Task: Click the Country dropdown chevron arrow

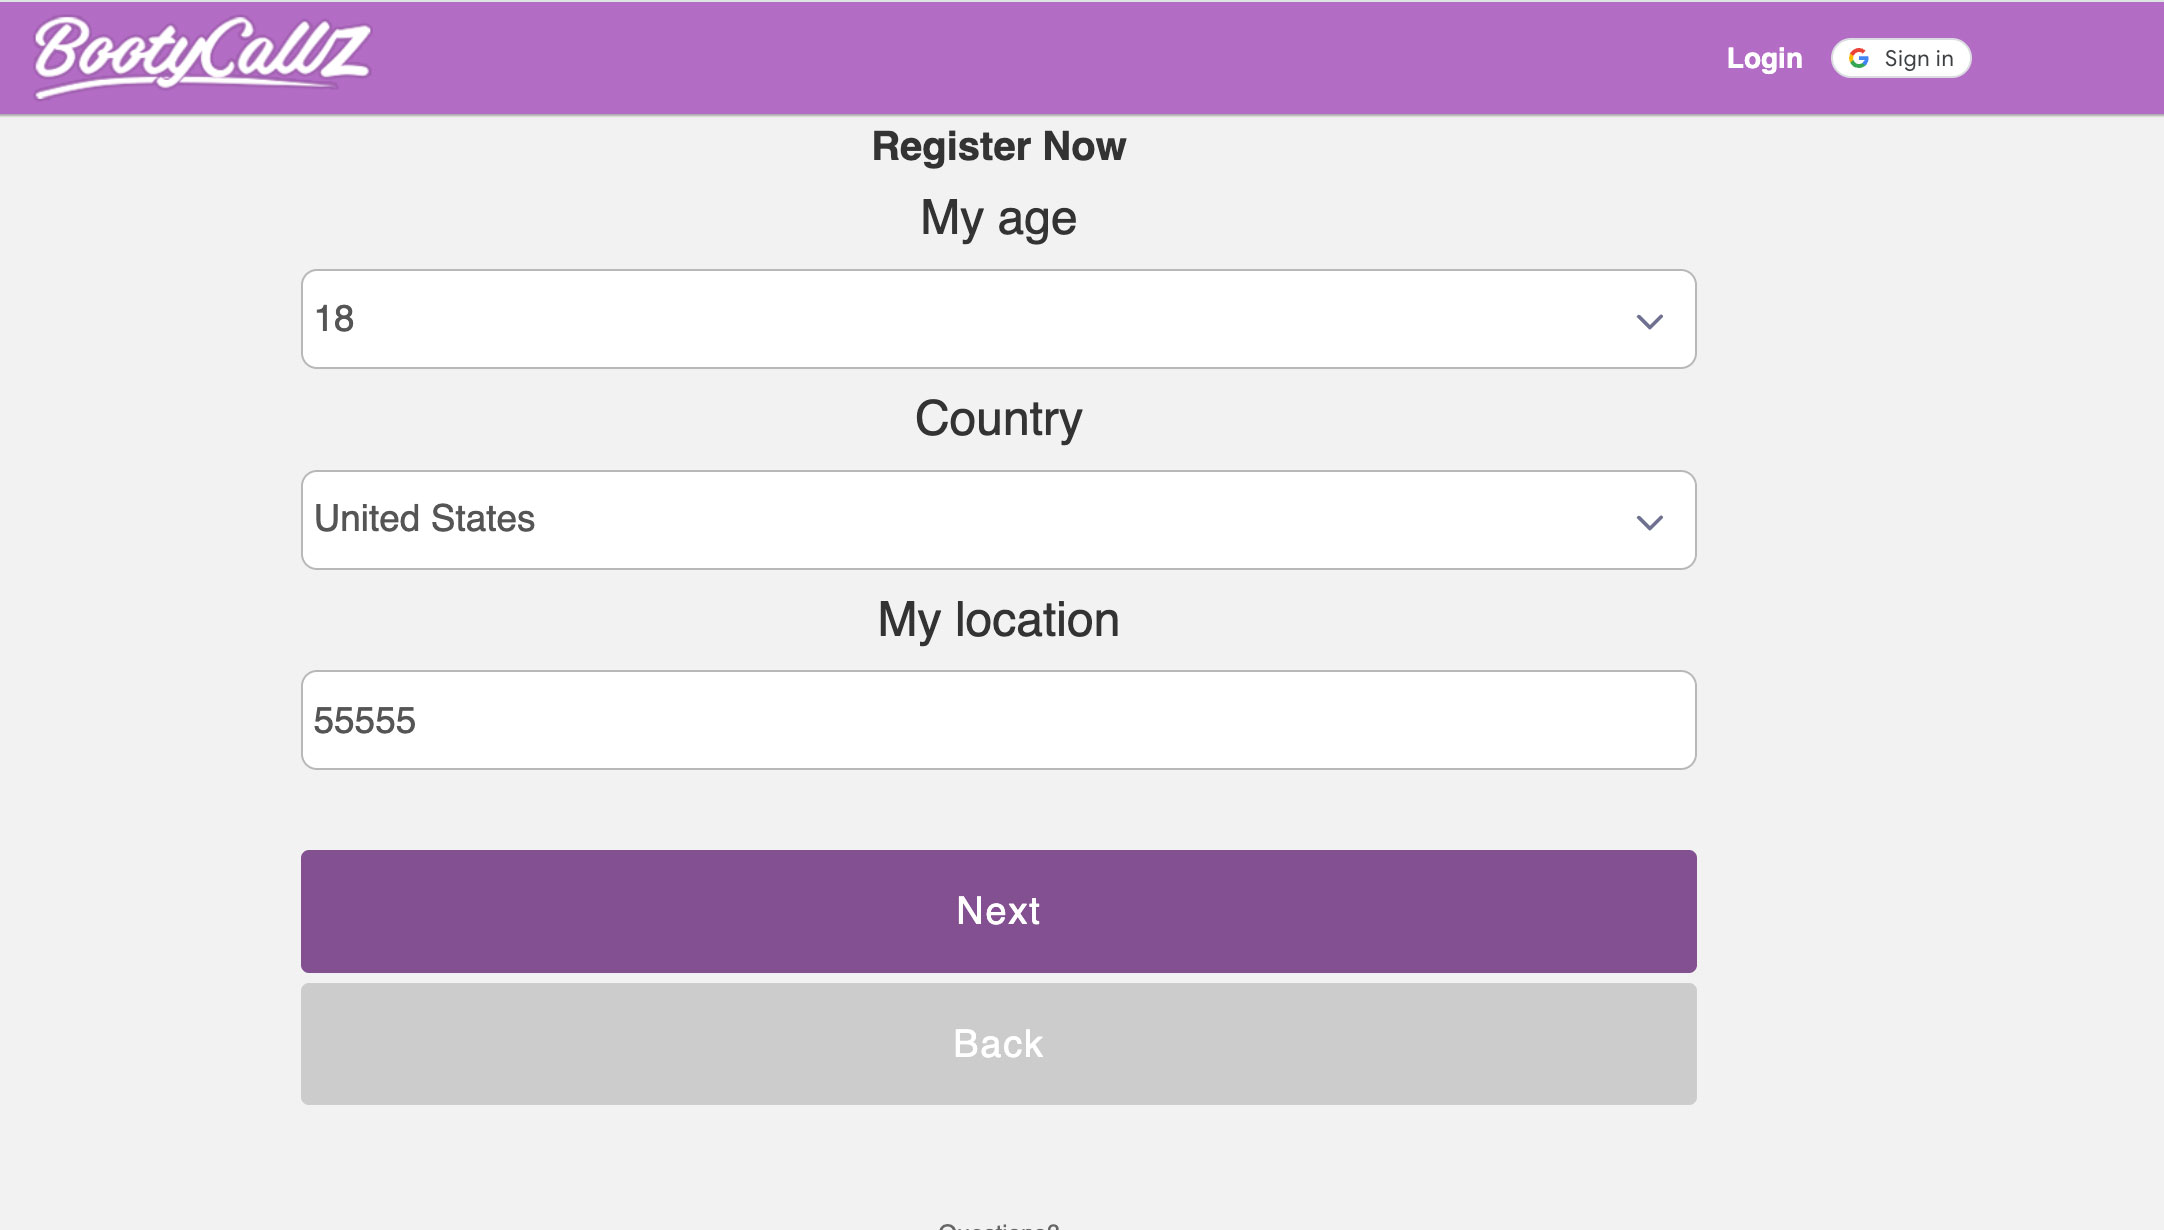Action: tap(1649, 522)
